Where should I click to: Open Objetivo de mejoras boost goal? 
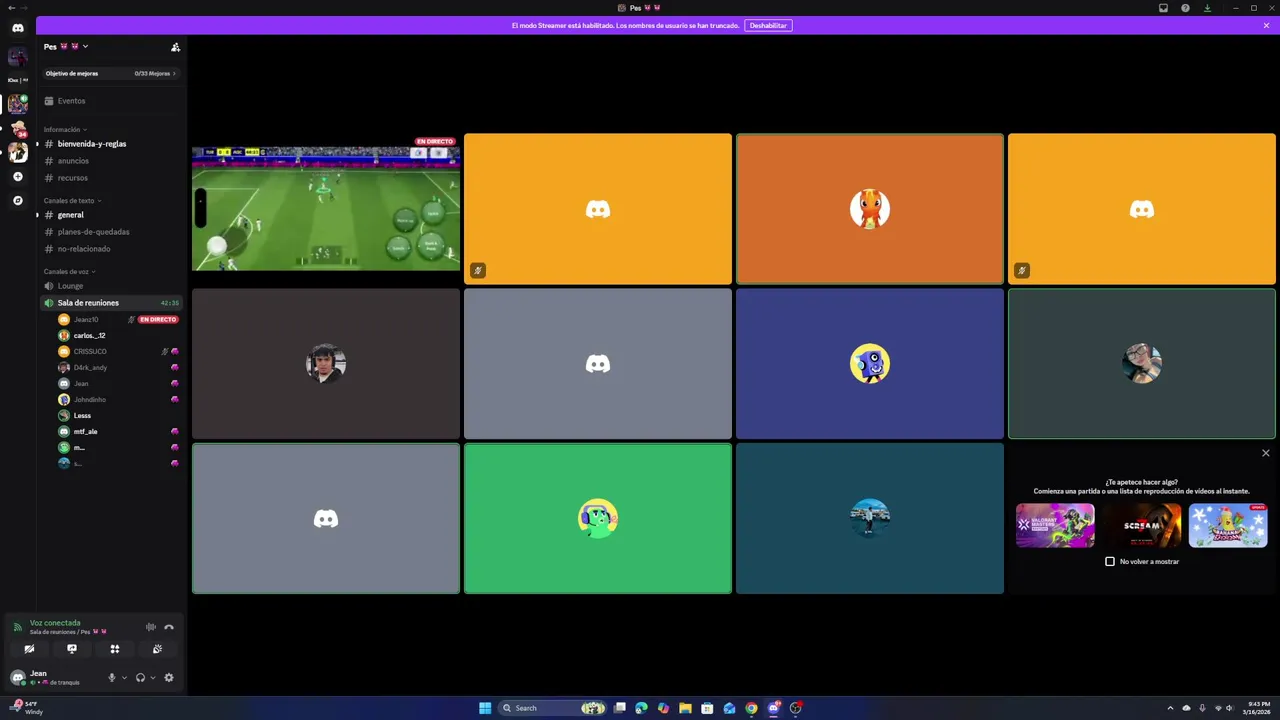pos(110,73)
